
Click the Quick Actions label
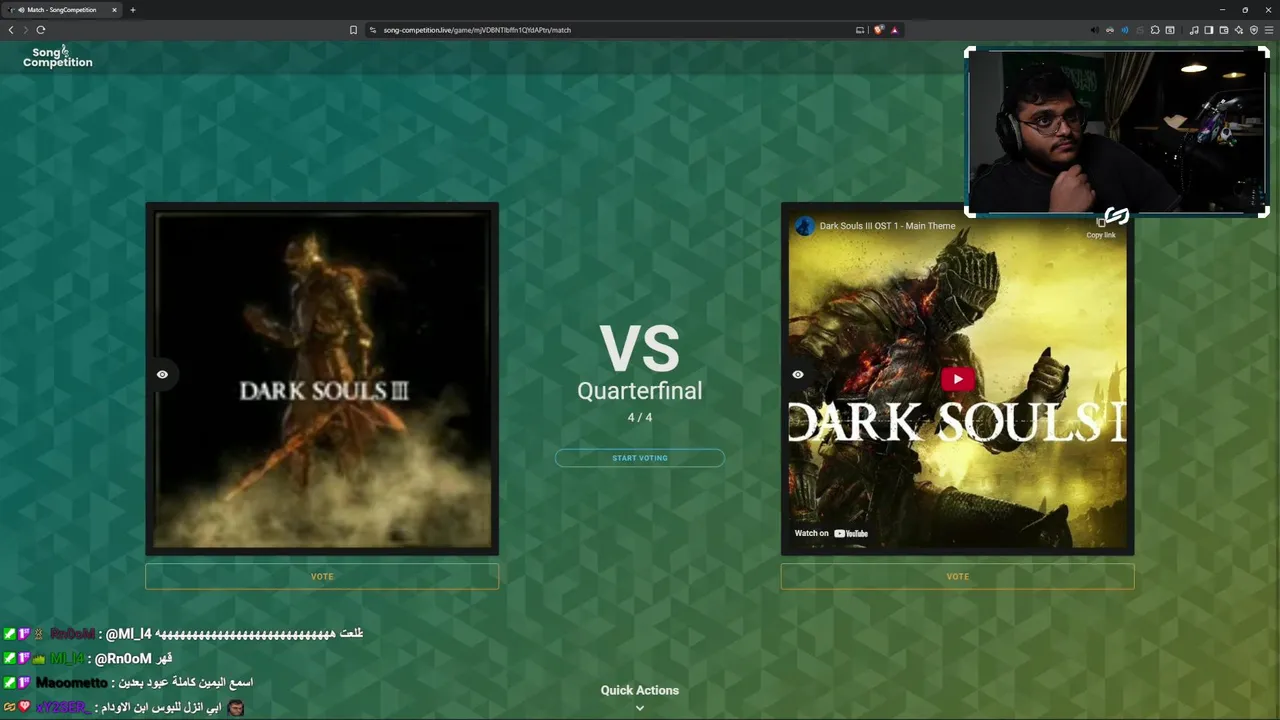click(640, 690)
